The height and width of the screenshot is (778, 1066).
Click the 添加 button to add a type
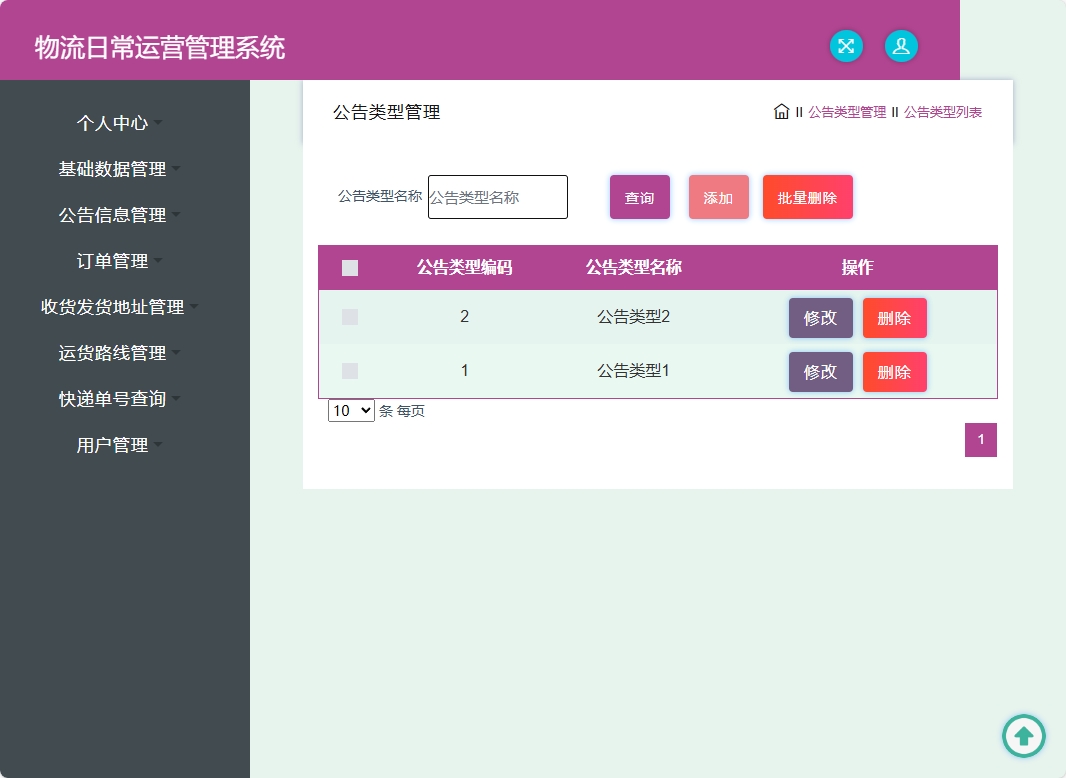click(x=718, y=197)
